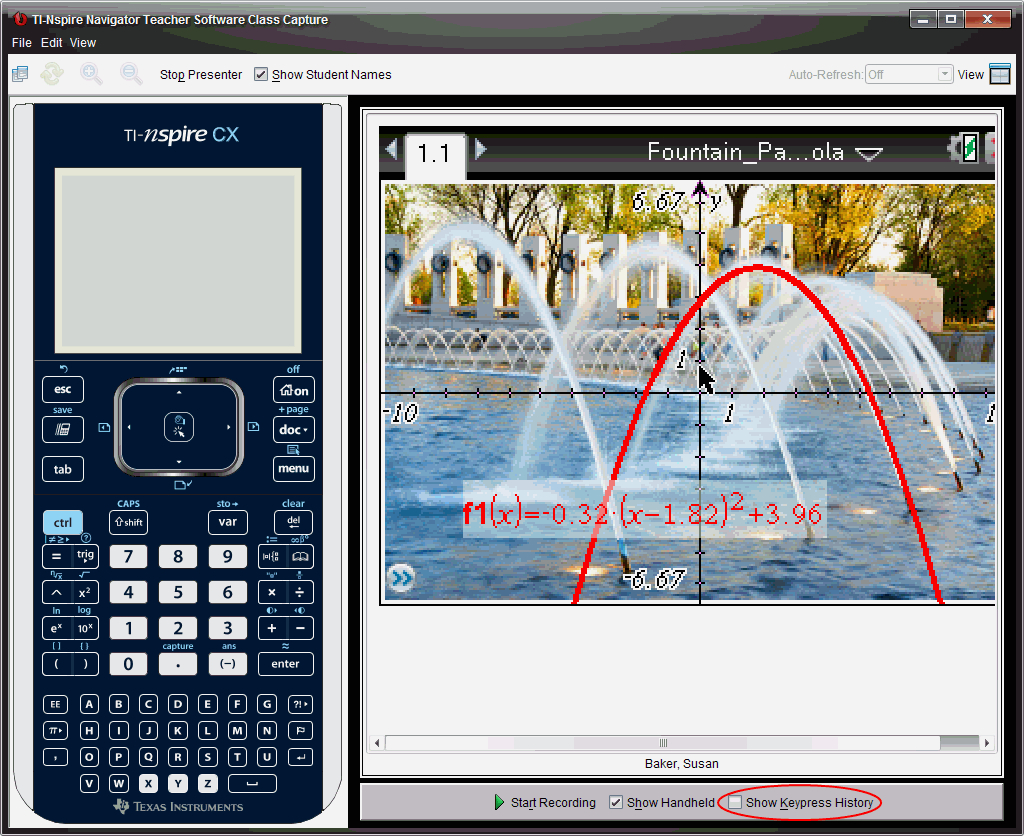The image size is (1024, 836).
Task: Click Start Recording button
Action: click(x=545, y=803)
